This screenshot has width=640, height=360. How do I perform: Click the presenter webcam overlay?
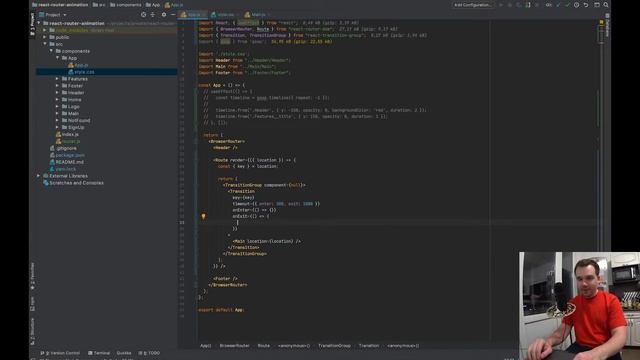[579, 306]
